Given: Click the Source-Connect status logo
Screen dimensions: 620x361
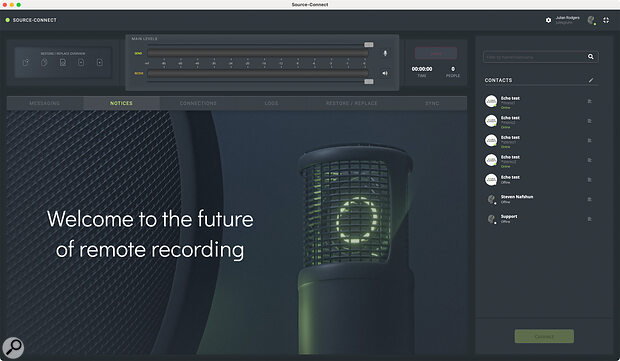Looking at the screenshot, I should [31, 20].
